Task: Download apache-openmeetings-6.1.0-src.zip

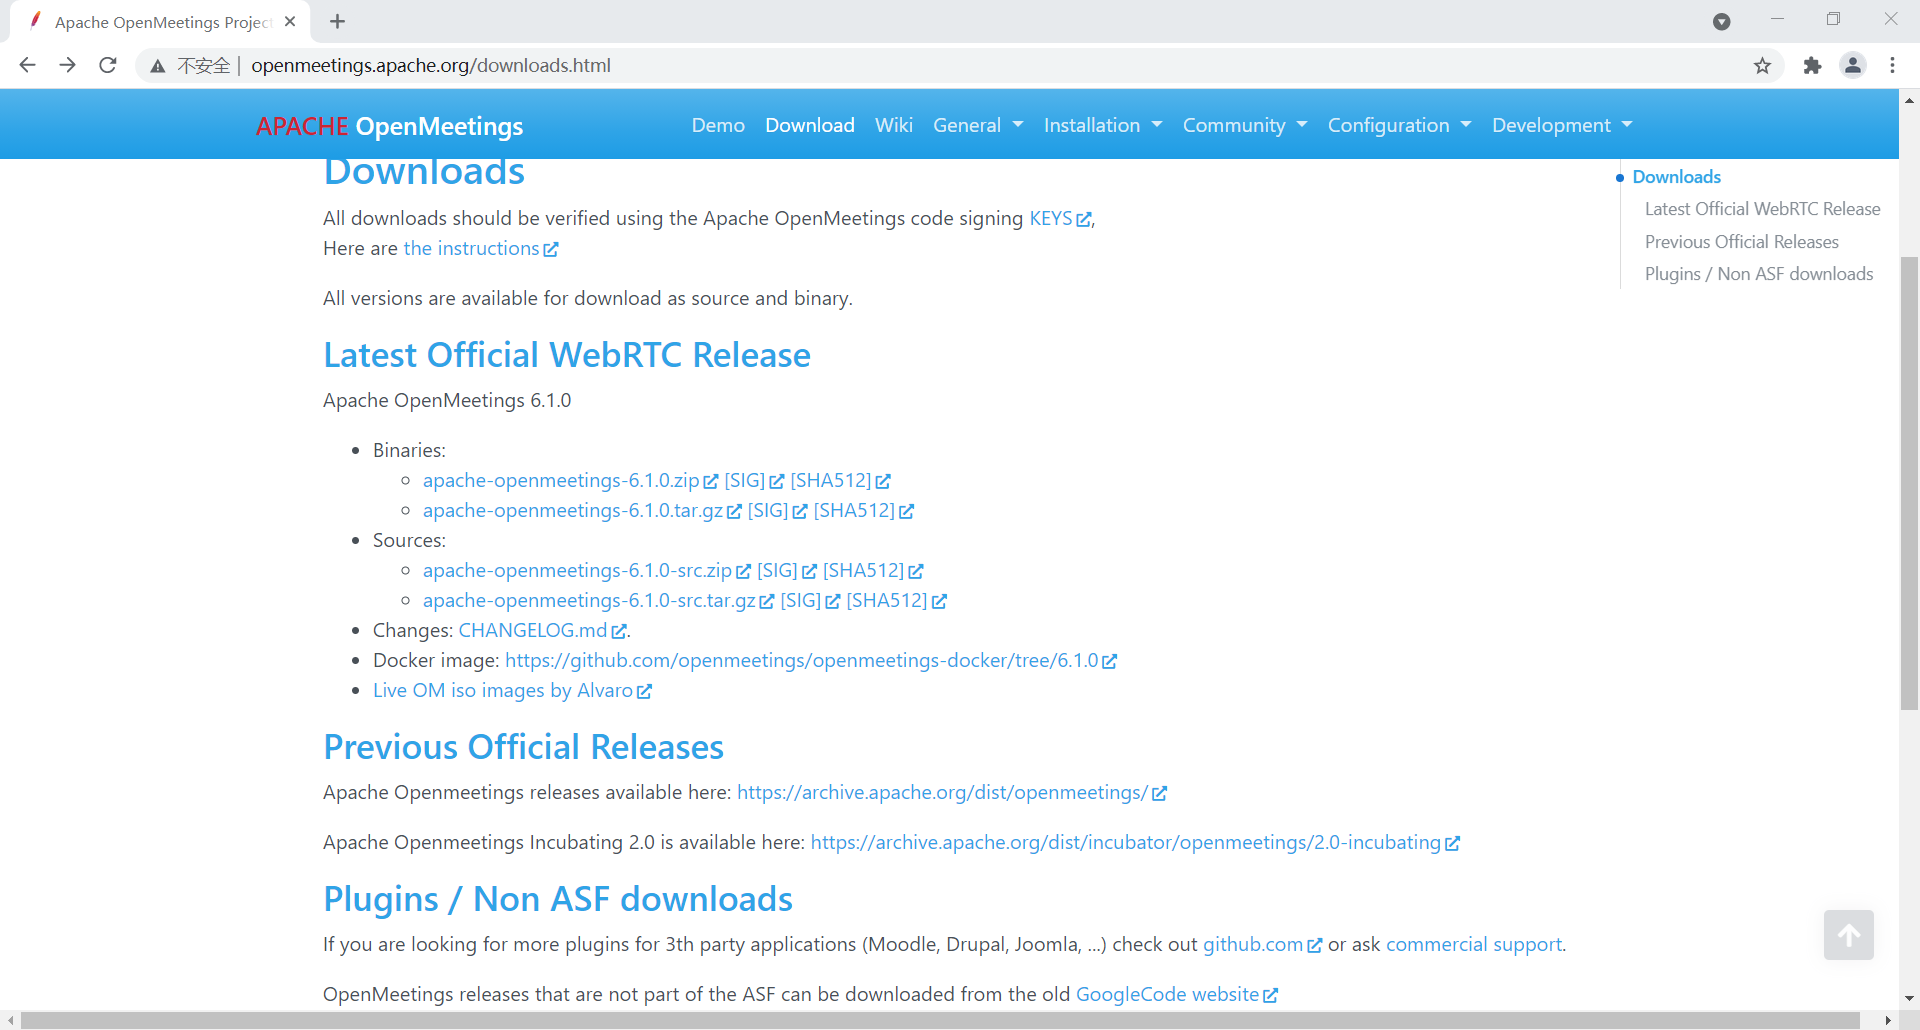Action: [577, 570]
